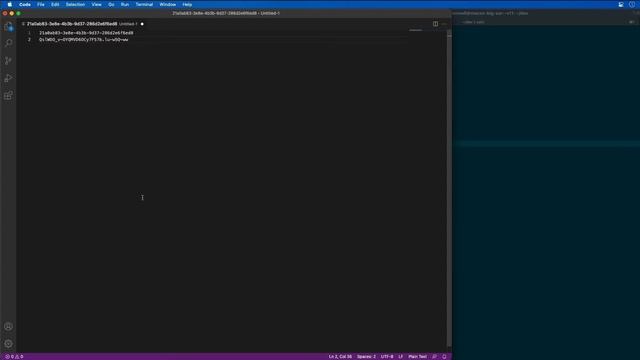Open the editor More Actions ellipsis
The width and height of the screenshot is (640, 360).
coord(444,24)
